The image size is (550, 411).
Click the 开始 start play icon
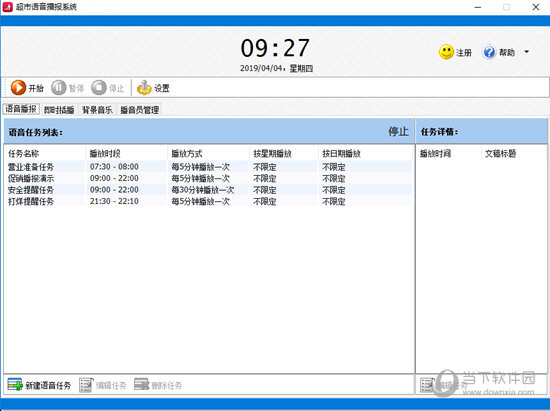[18, 88]
